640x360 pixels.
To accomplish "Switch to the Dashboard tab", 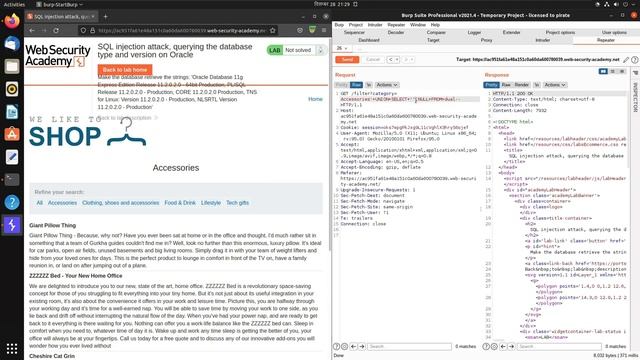I will (x=369, y=40).
